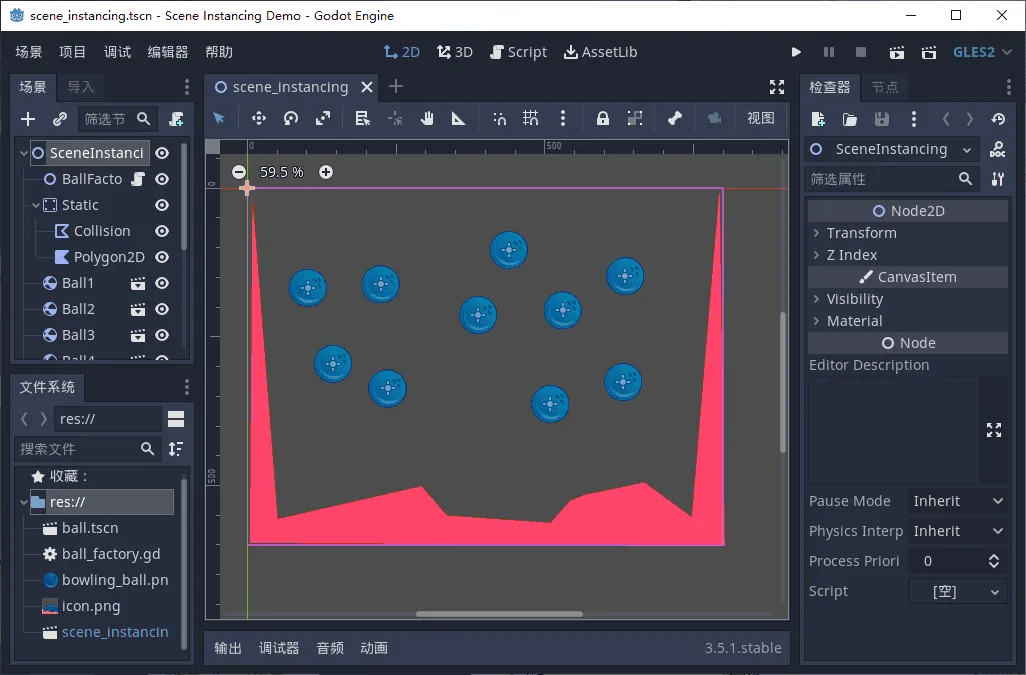
Task: Hide the Polygon2D node visibility
Action: (x=162, y=257)
